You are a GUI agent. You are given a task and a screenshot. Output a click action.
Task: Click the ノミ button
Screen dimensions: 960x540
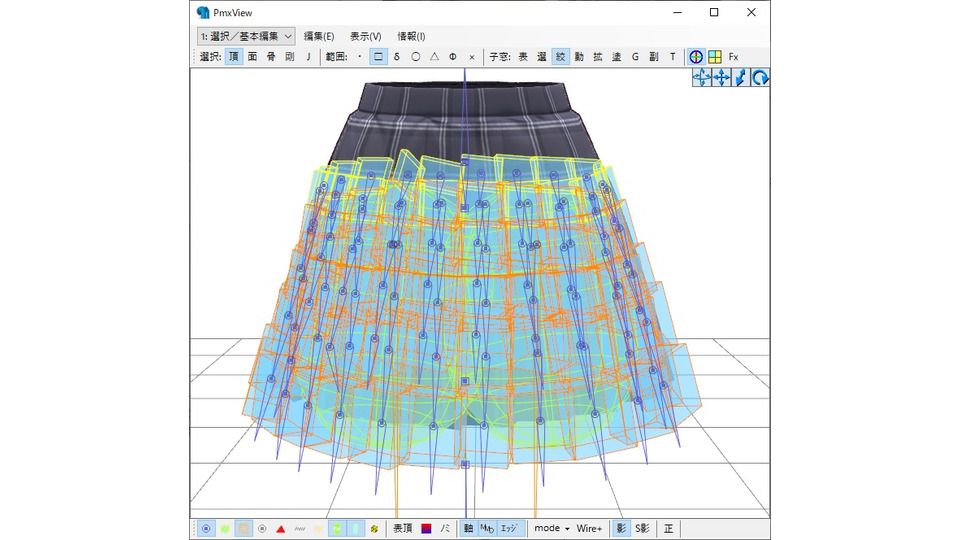click(x=445, y=528)
